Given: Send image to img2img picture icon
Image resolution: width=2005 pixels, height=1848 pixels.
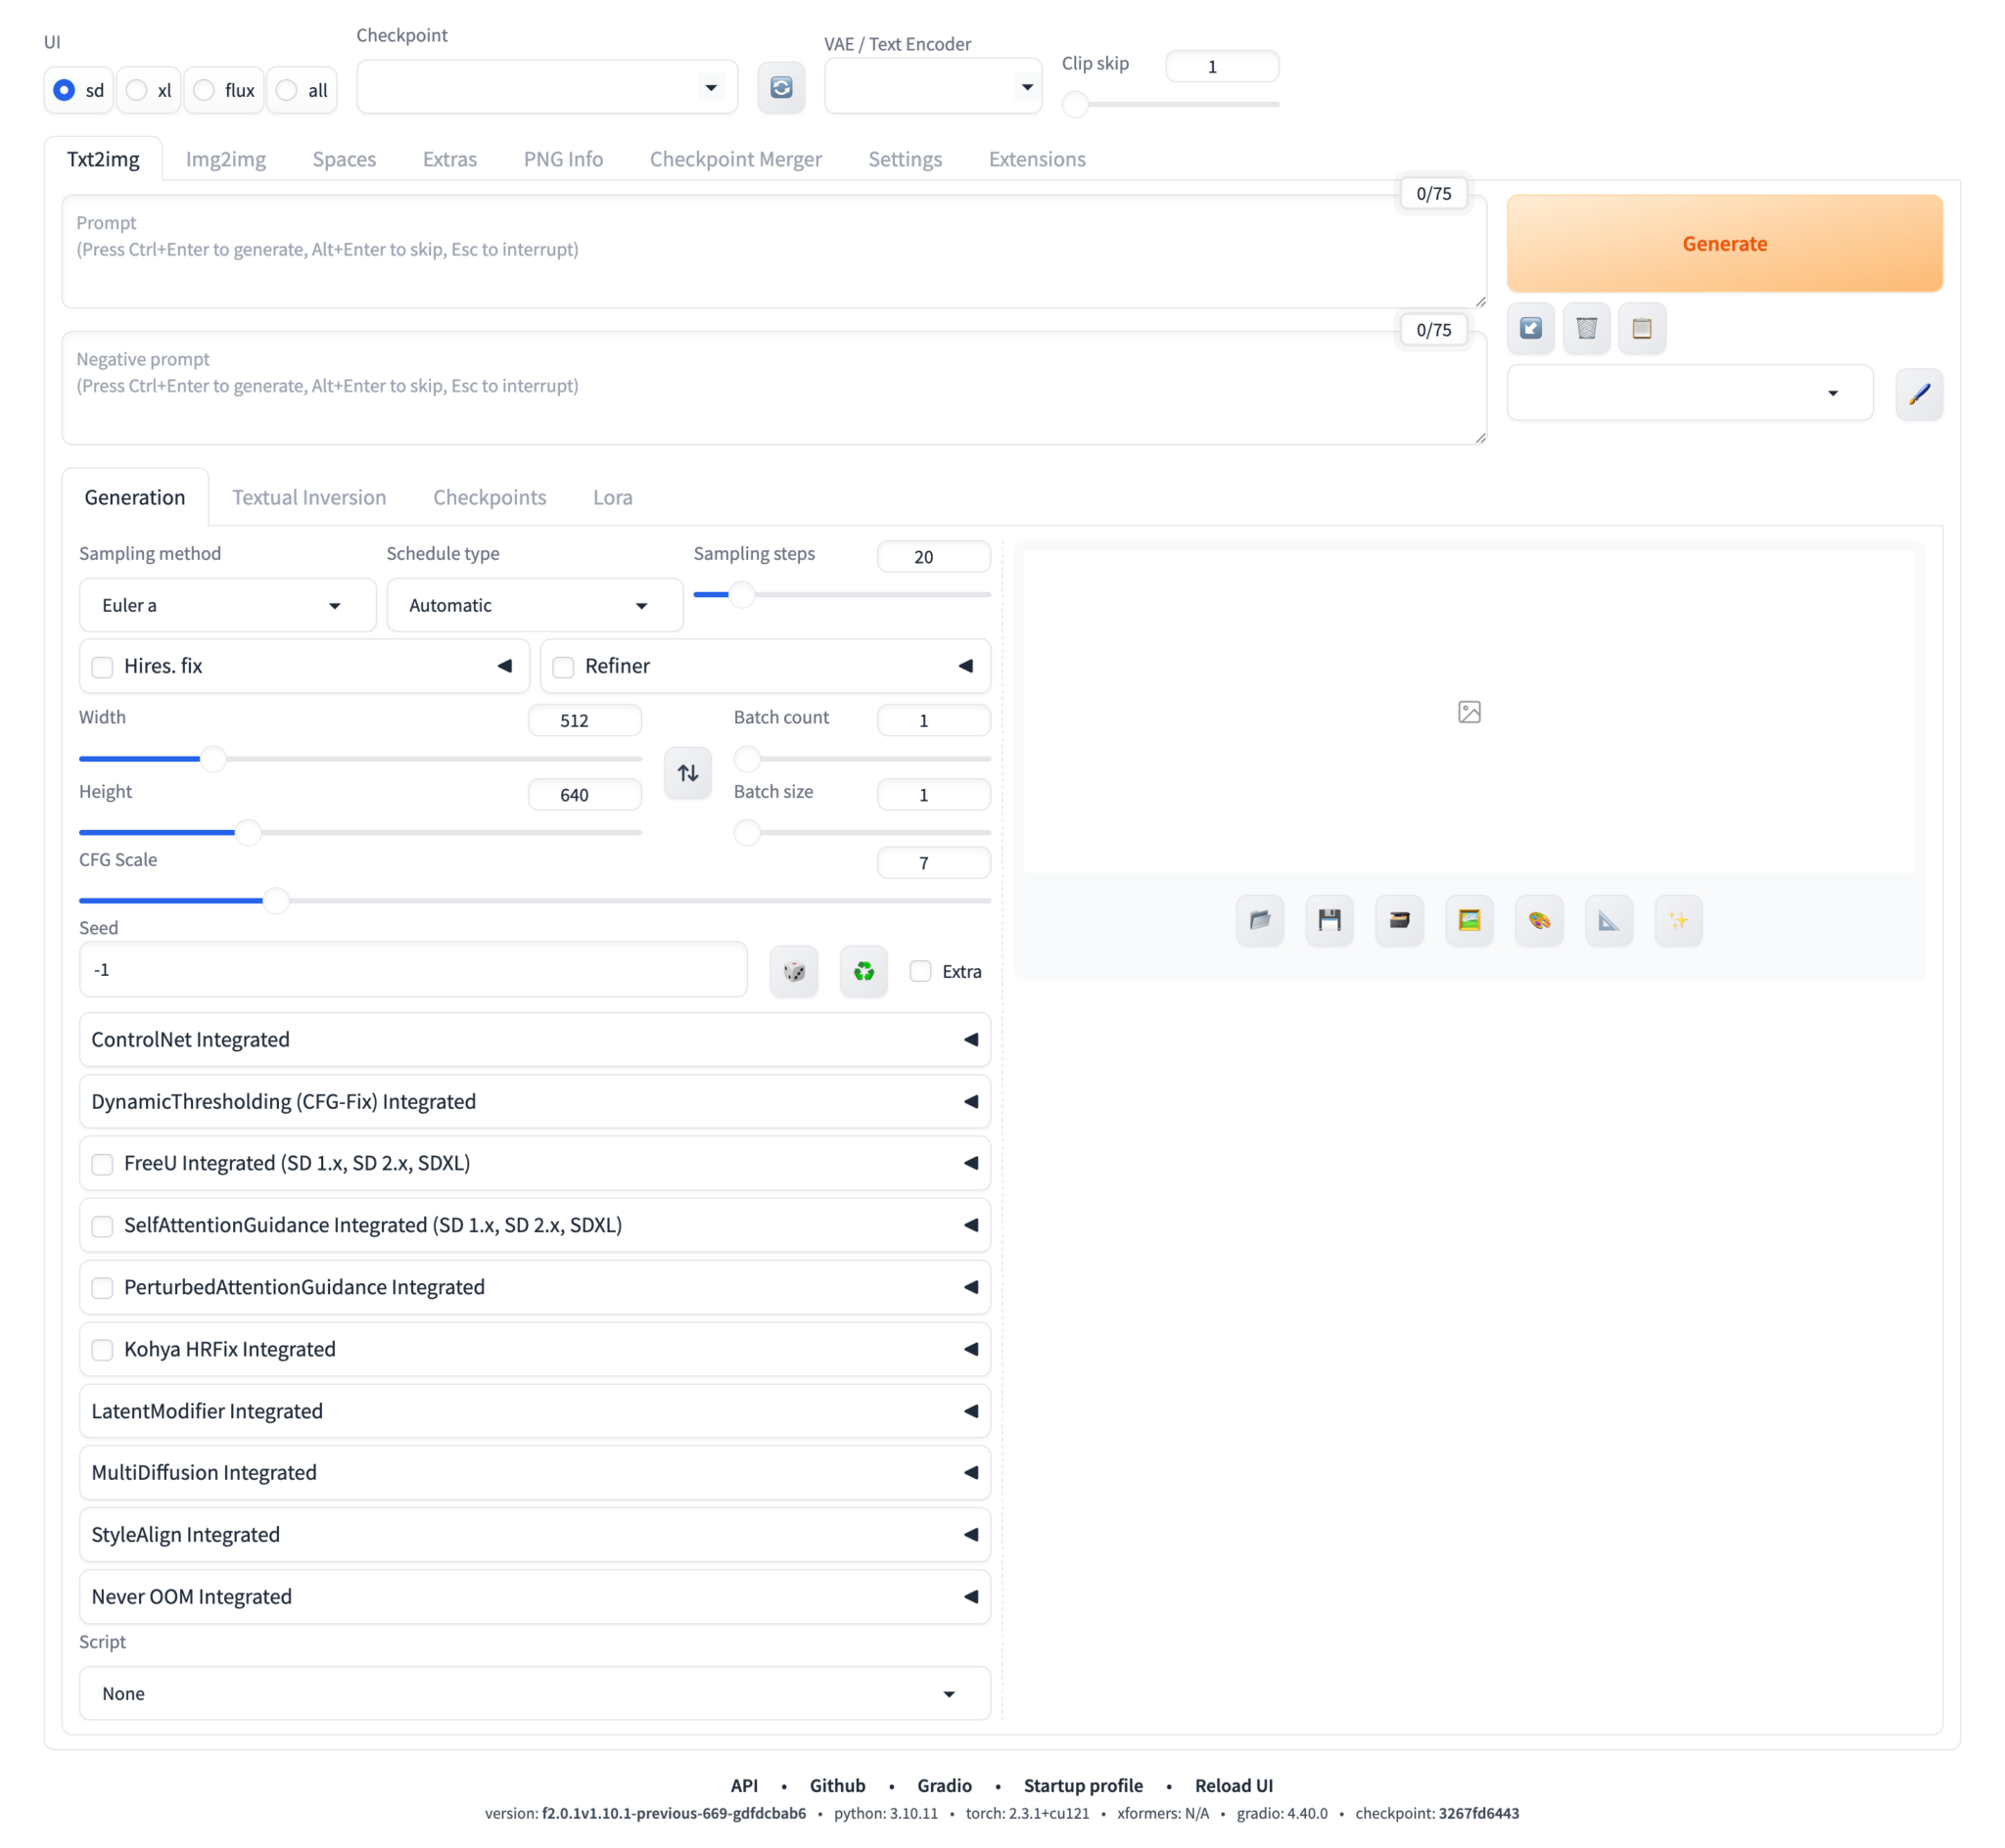Looking at the screenshot, I should coord(1469,920).
